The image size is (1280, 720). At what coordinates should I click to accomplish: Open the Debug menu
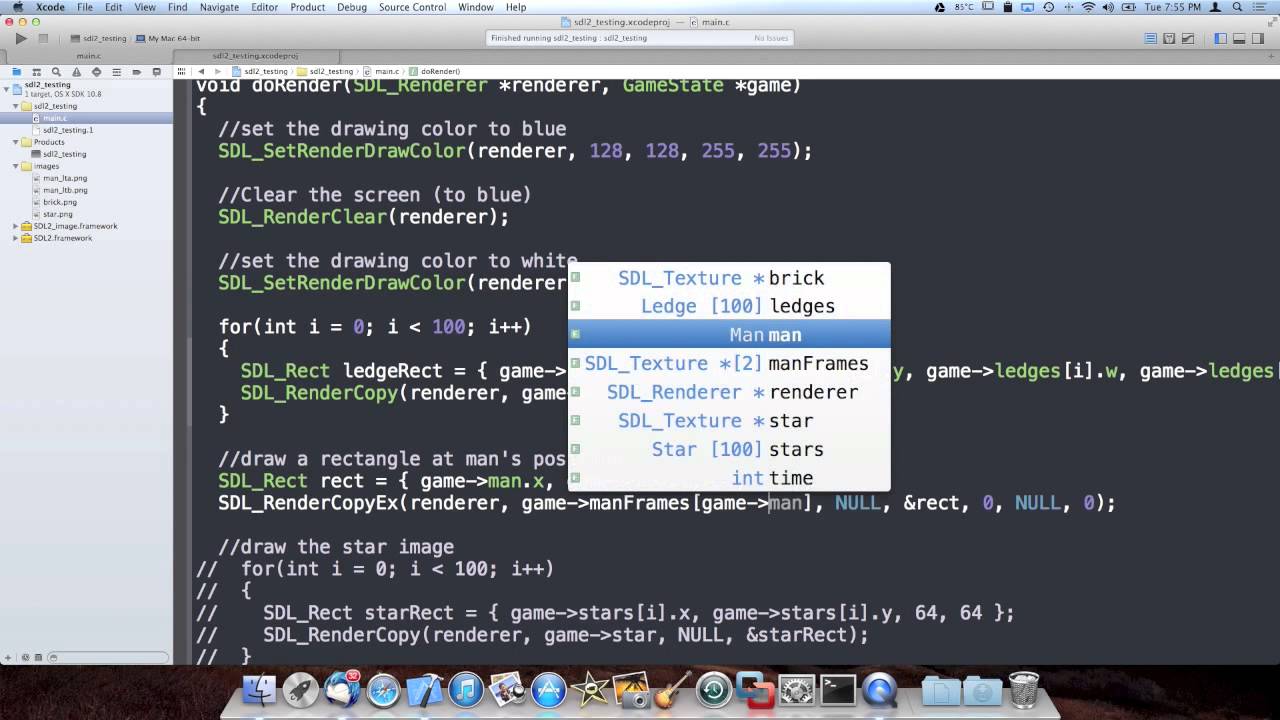click(352, 7)
